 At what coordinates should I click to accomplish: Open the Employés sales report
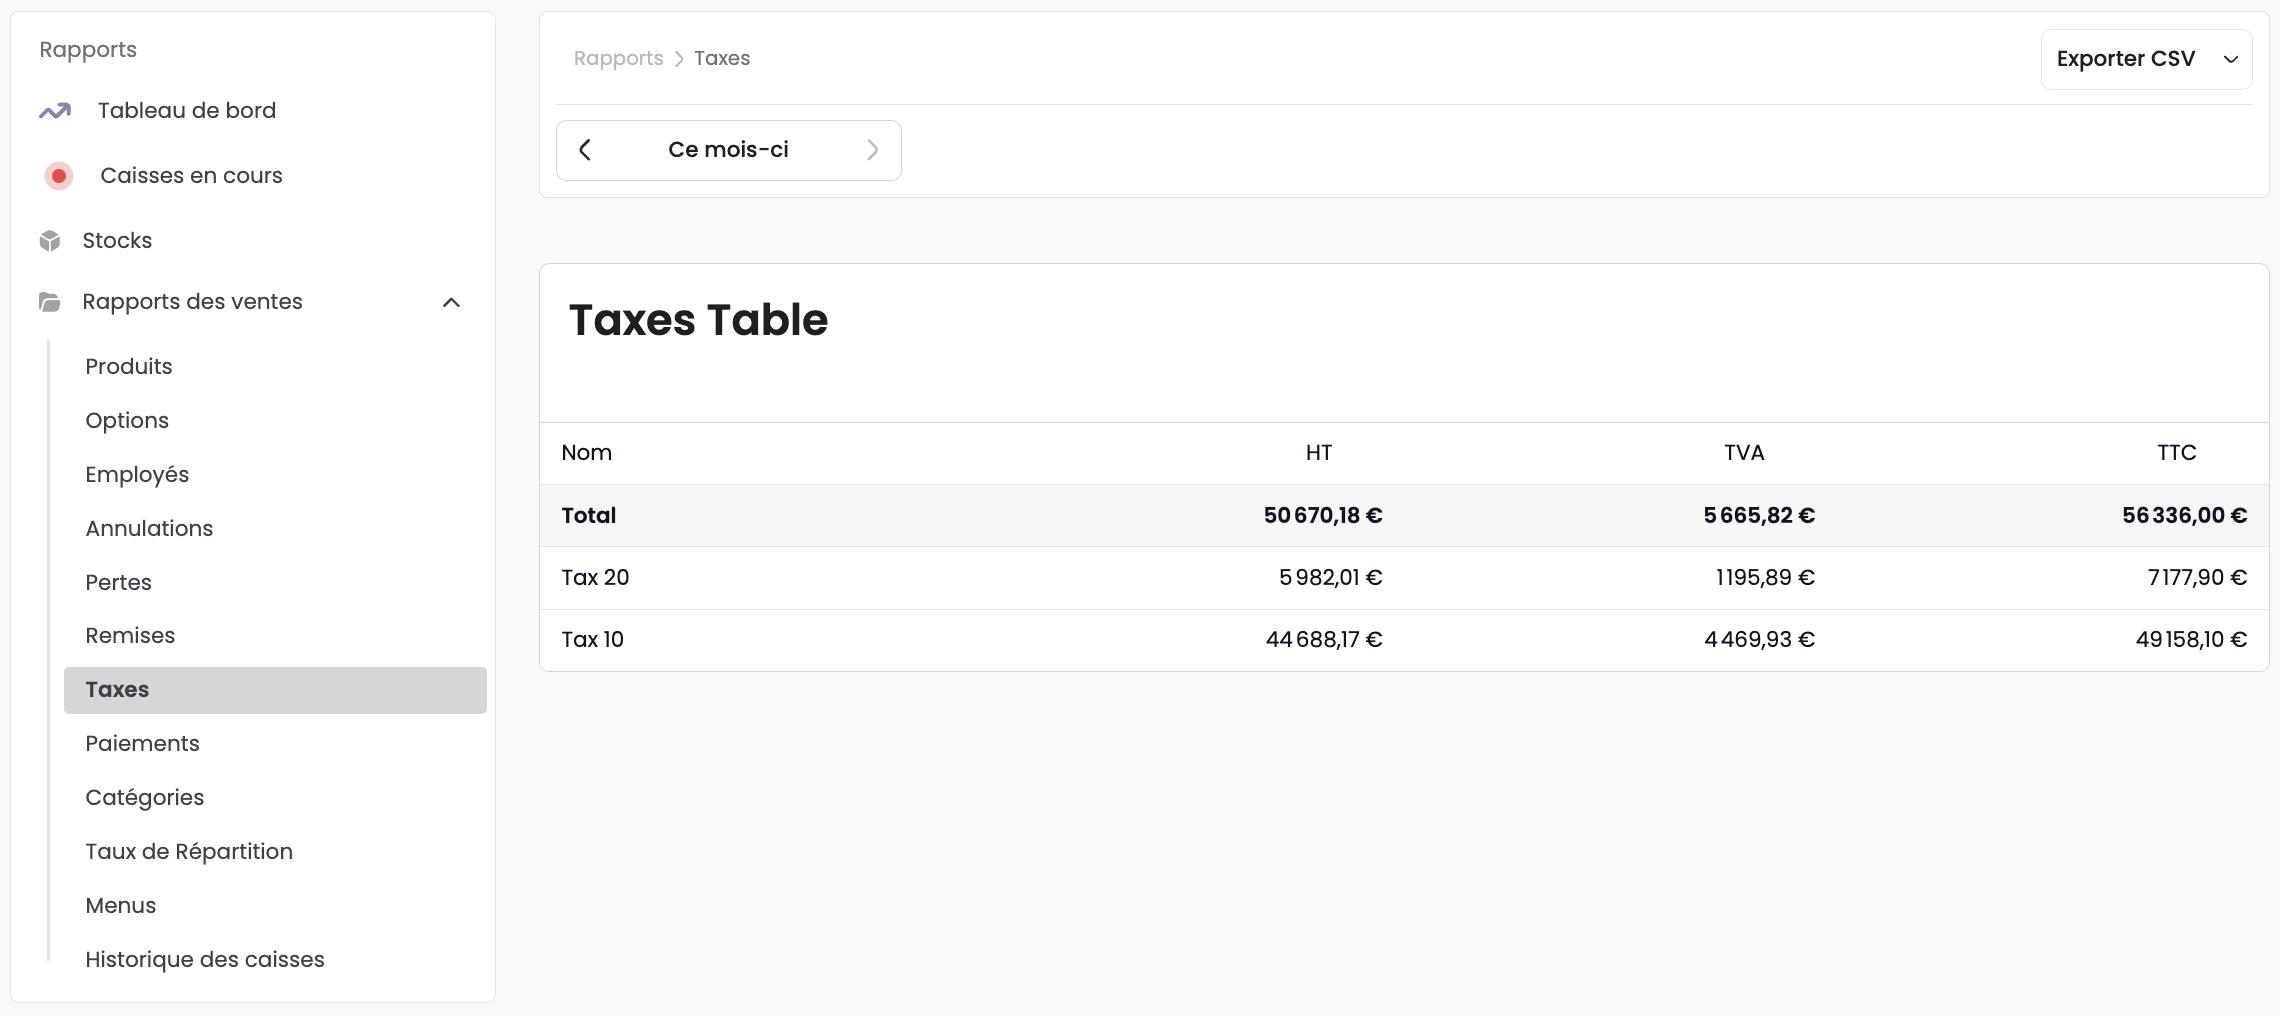(137, 474)
